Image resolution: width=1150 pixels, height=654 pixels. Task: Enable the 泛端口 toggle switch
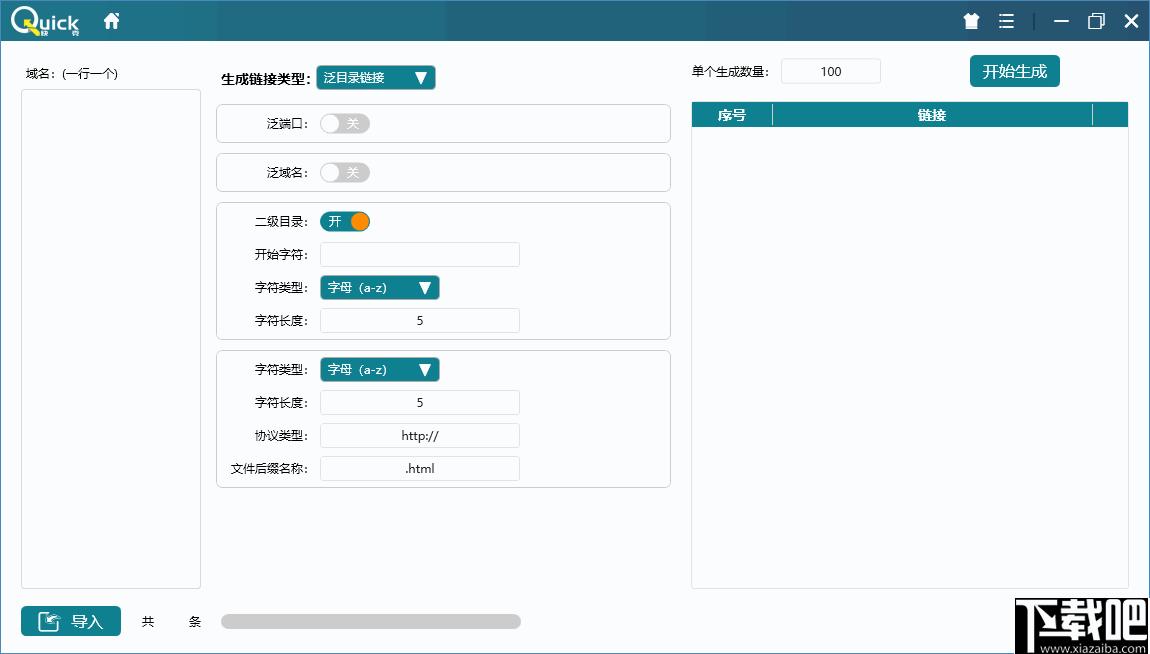344,123
